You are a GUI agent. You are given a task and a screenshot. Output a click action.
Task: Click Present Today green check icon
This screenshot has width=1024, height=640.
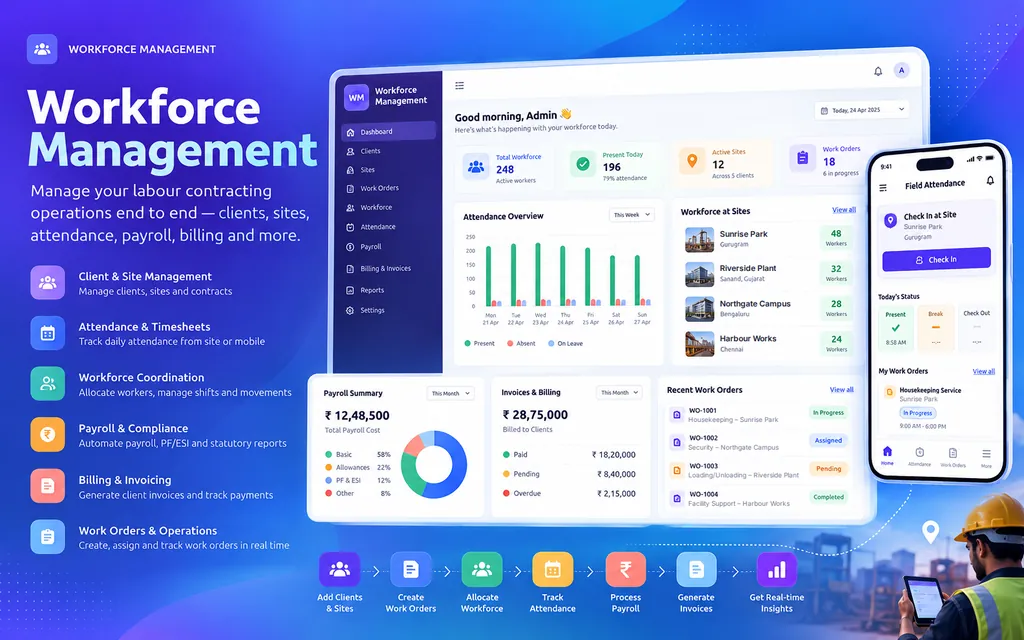[x=583, y=164]
